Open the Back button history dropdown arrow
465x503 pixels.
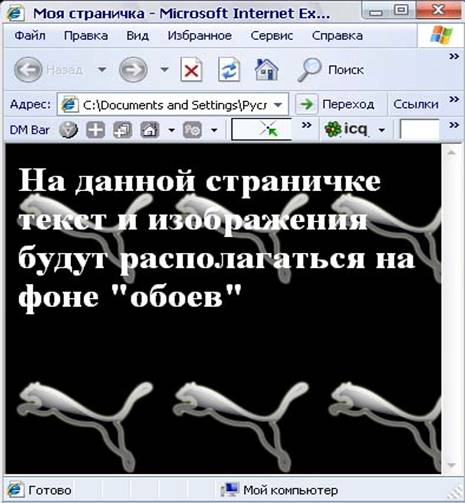[102, 69]
